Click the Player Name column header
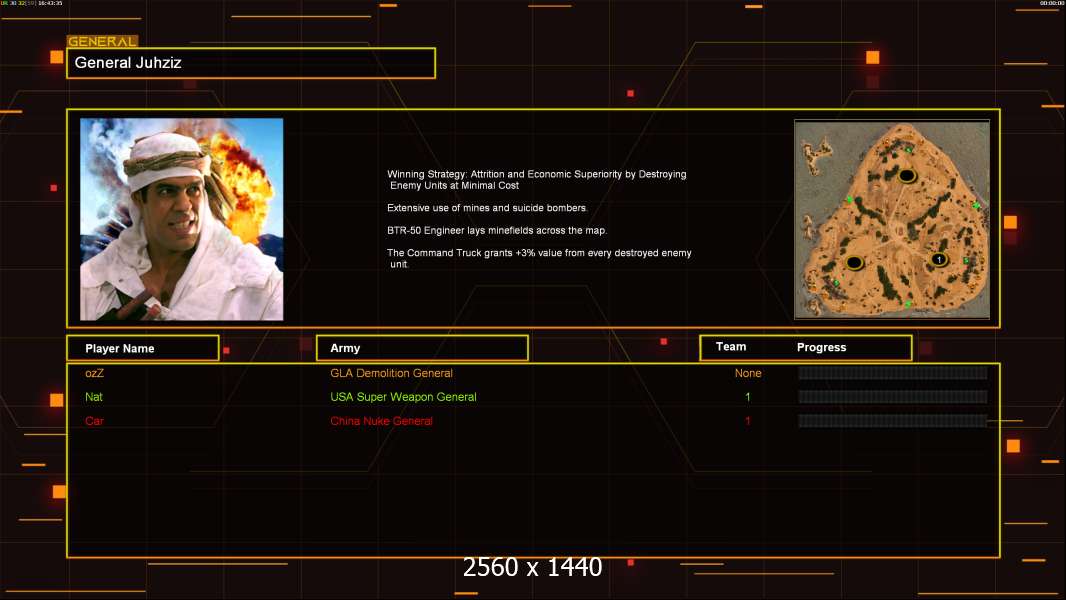 pyautogui.click(x=143, y=348)
